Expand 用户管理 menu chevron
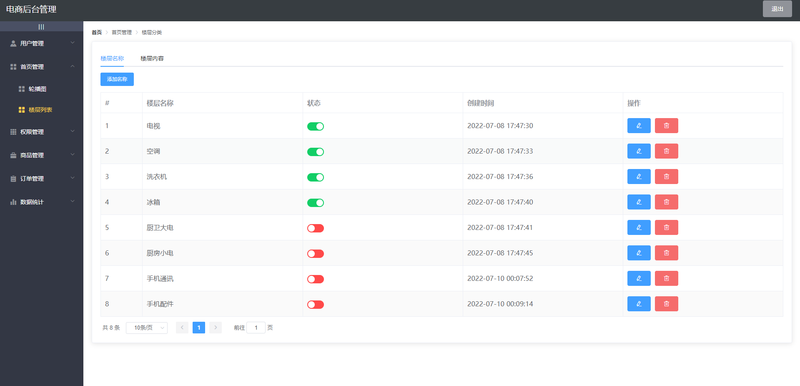Image resolution: width=800 pixels, height=386 pixels. [x=72, y=43]
